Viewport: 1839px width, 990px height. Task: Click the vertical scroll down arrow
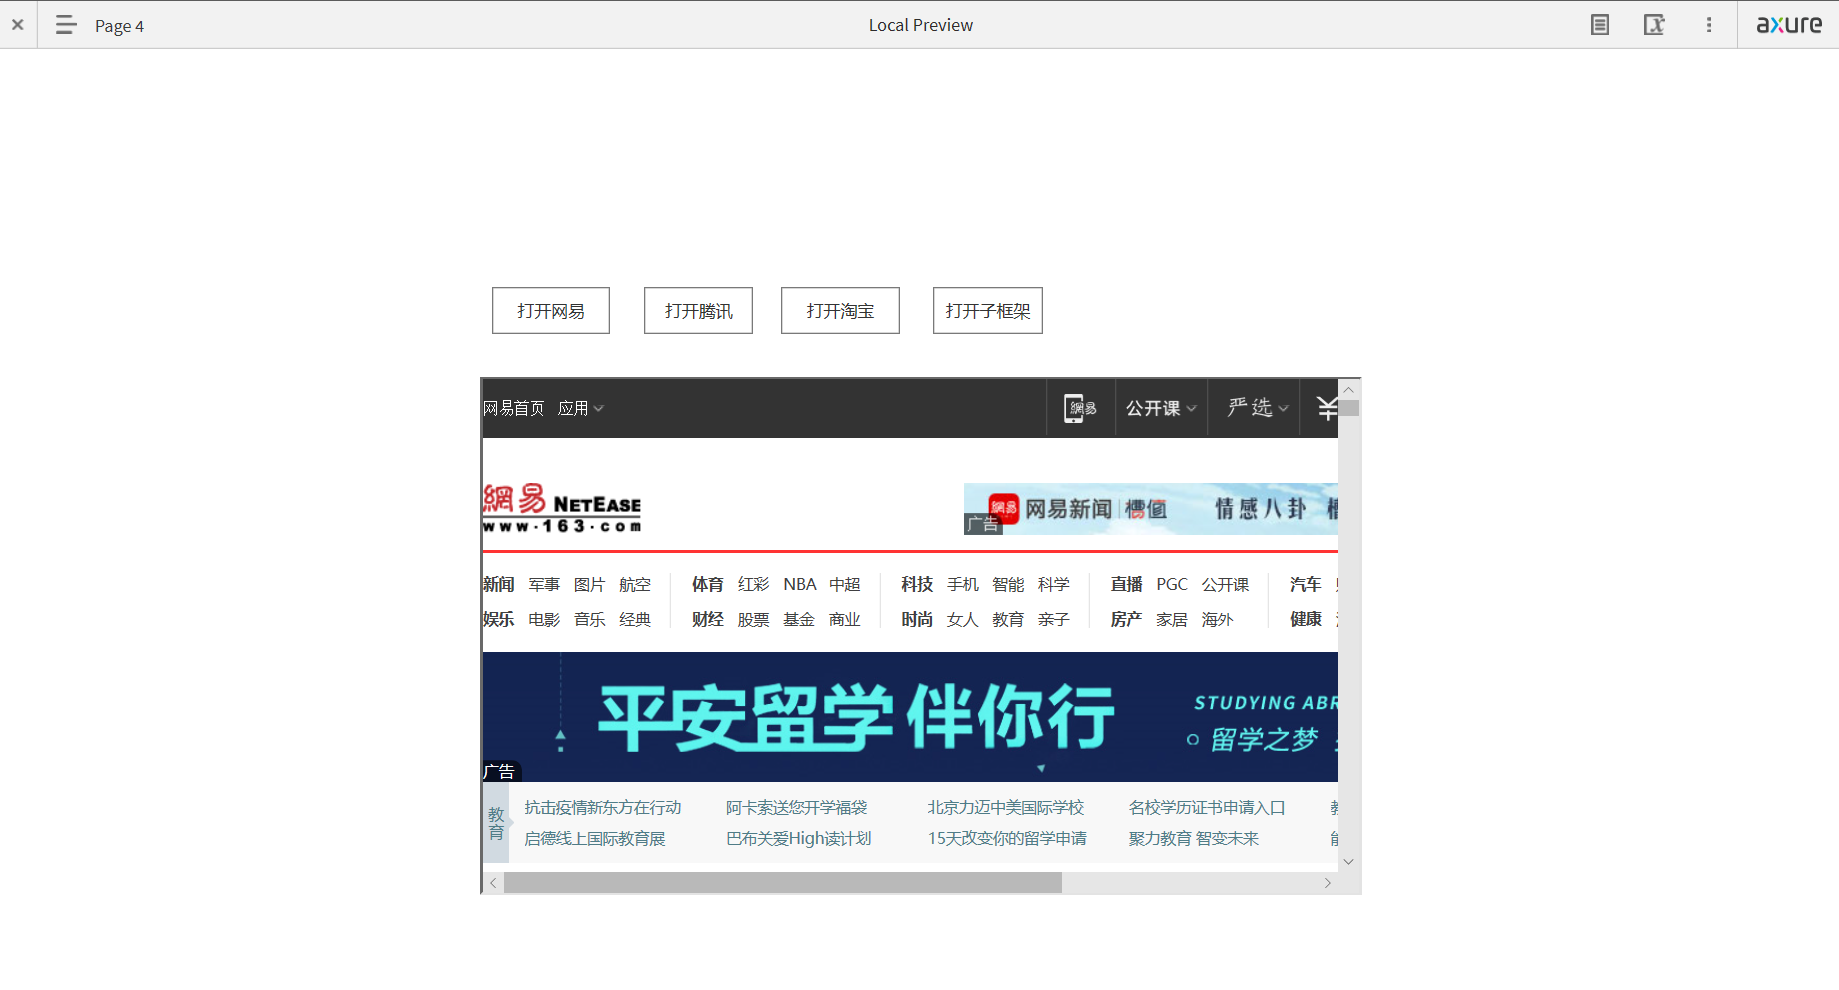(1349, 861)
